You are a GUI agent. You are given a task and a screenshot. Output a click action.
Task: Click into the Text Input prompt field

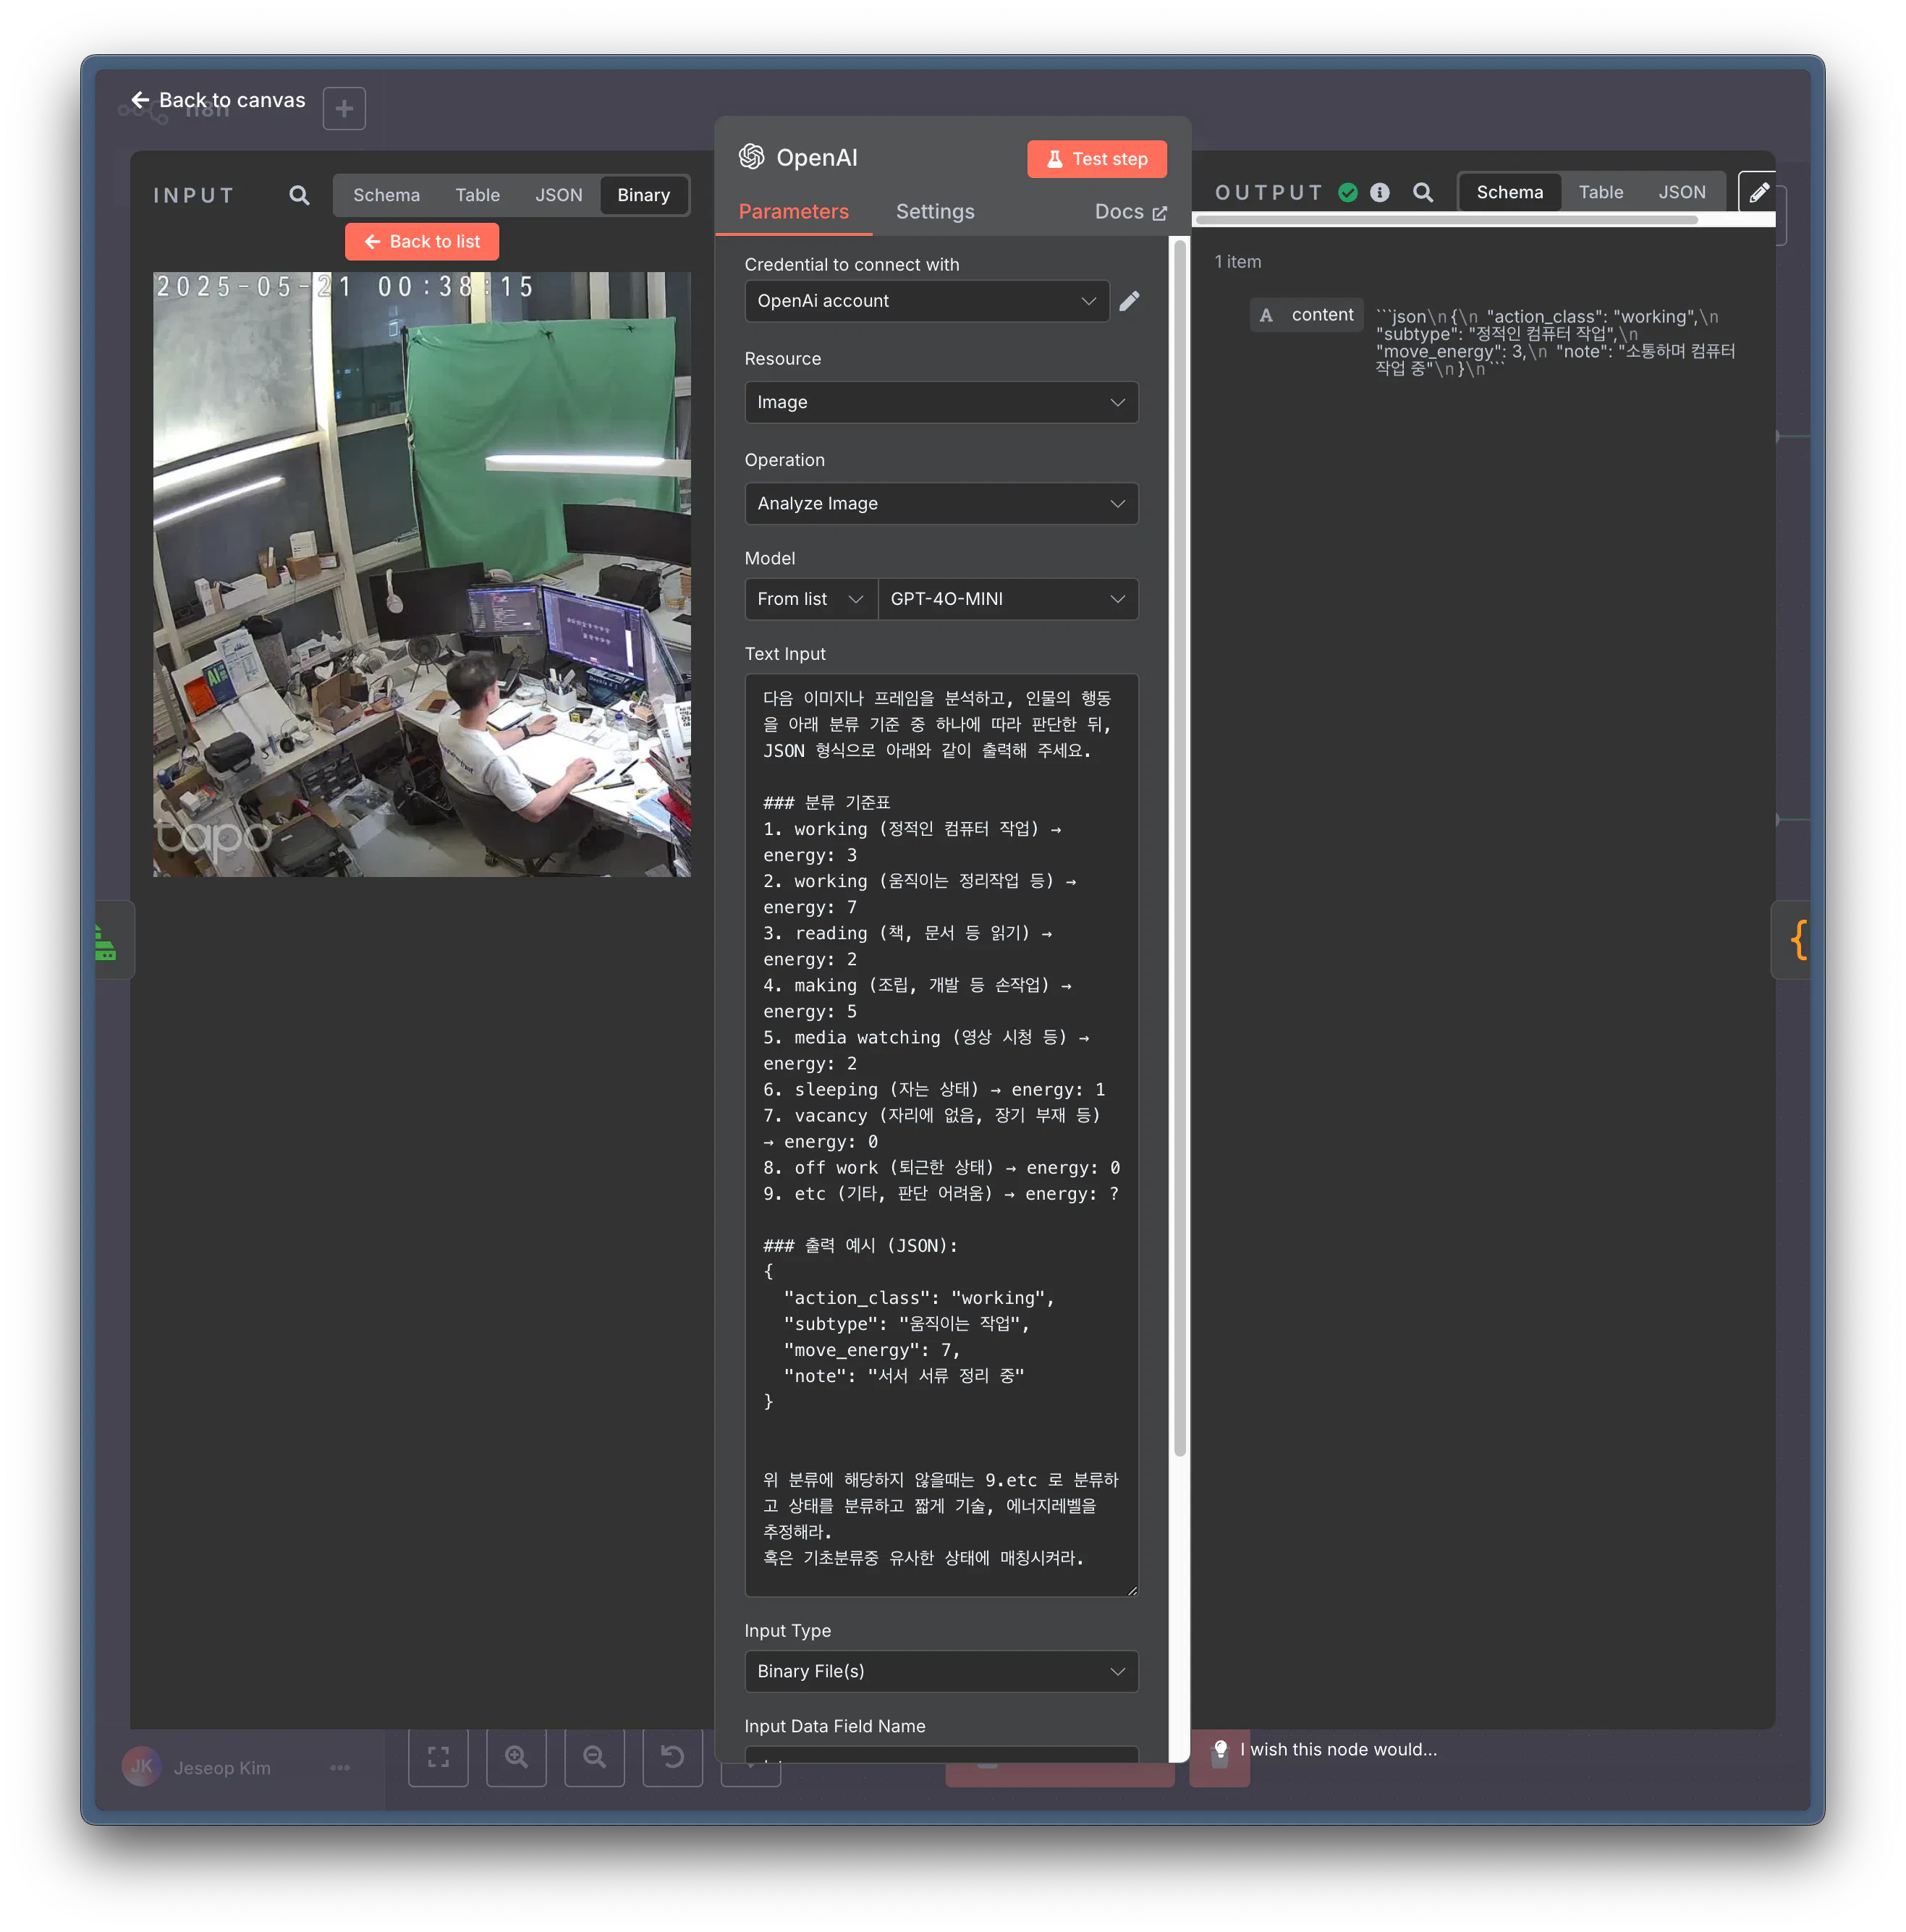click(x=941, y=1135)
